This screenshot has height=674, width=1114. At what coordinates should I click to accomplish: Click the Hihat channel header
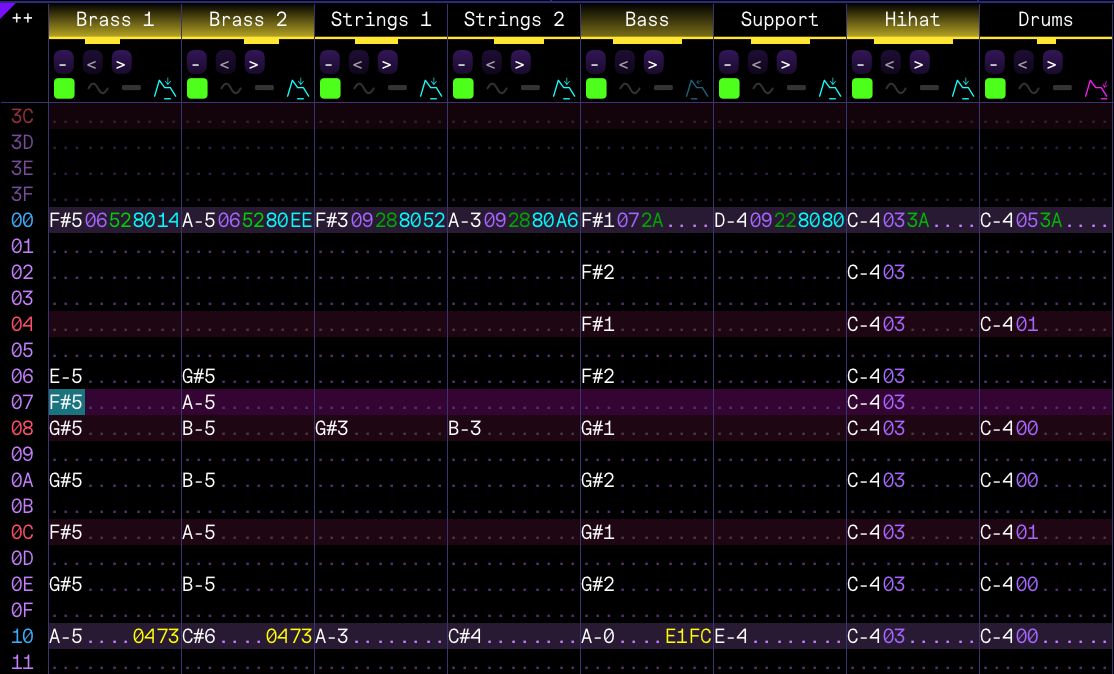pyautogui.click(x=912, y=20)
